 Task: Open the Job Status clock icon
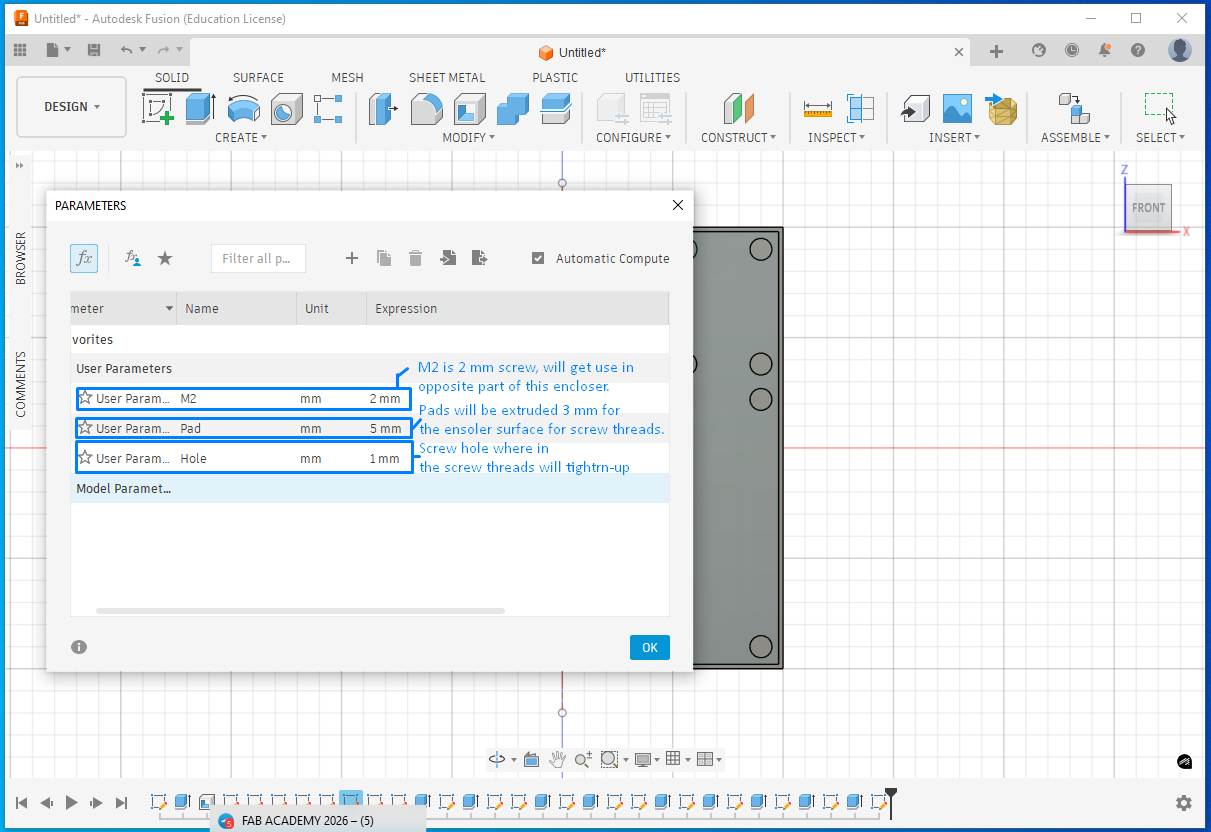pyautogui.click(x=1072, y=50)
